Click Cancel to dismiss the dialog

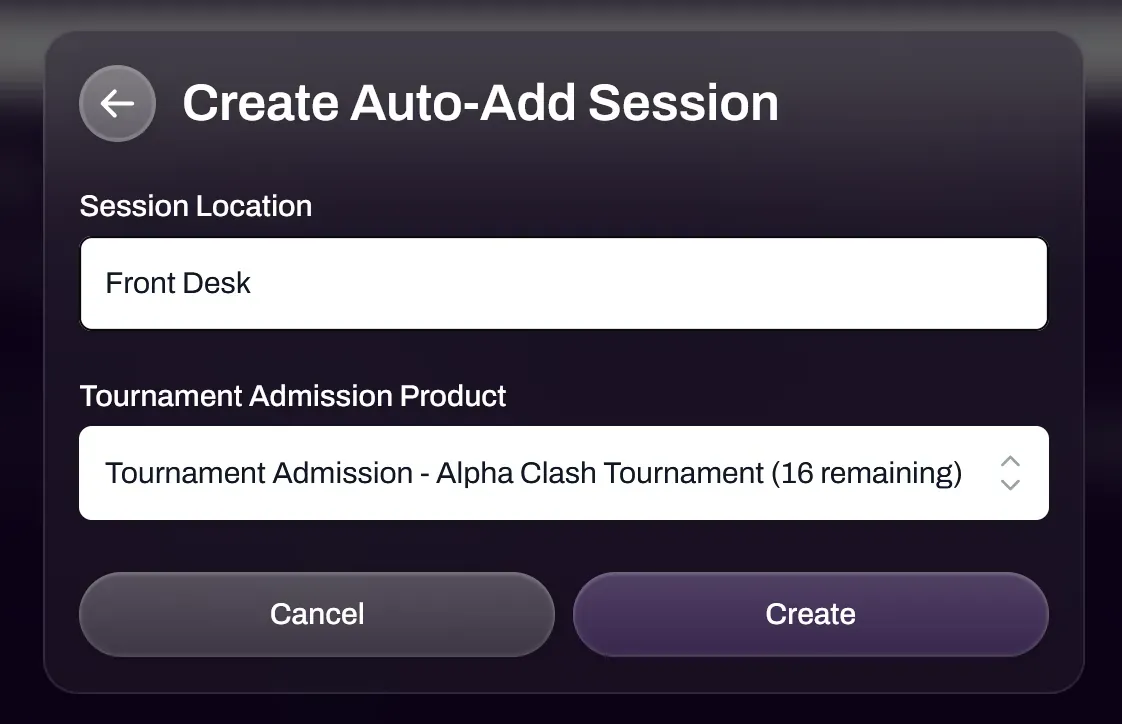pyautogui.click(x=317, y=614)
